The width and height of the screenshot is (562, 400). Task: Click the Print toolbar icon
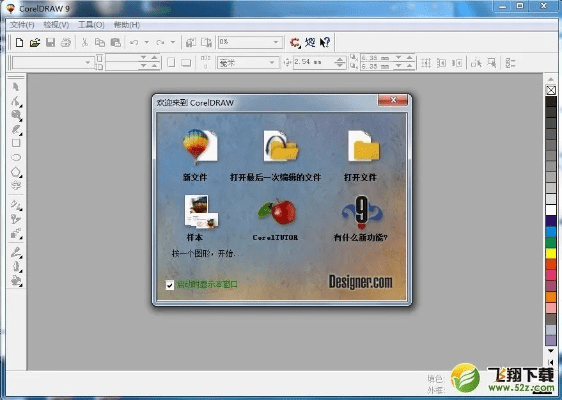[x=66, y=43]
